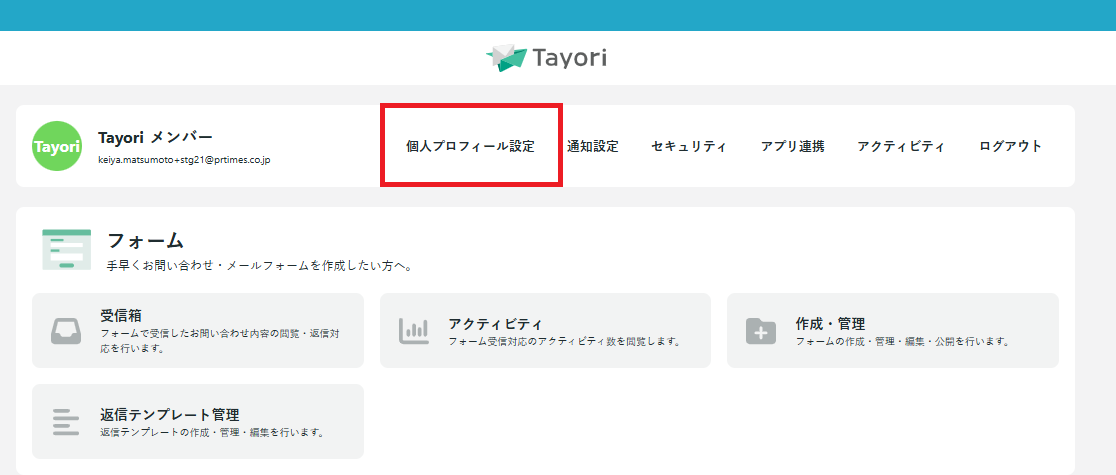
Task: Click ログアウト to sign out
Action: coord(1011,147)
